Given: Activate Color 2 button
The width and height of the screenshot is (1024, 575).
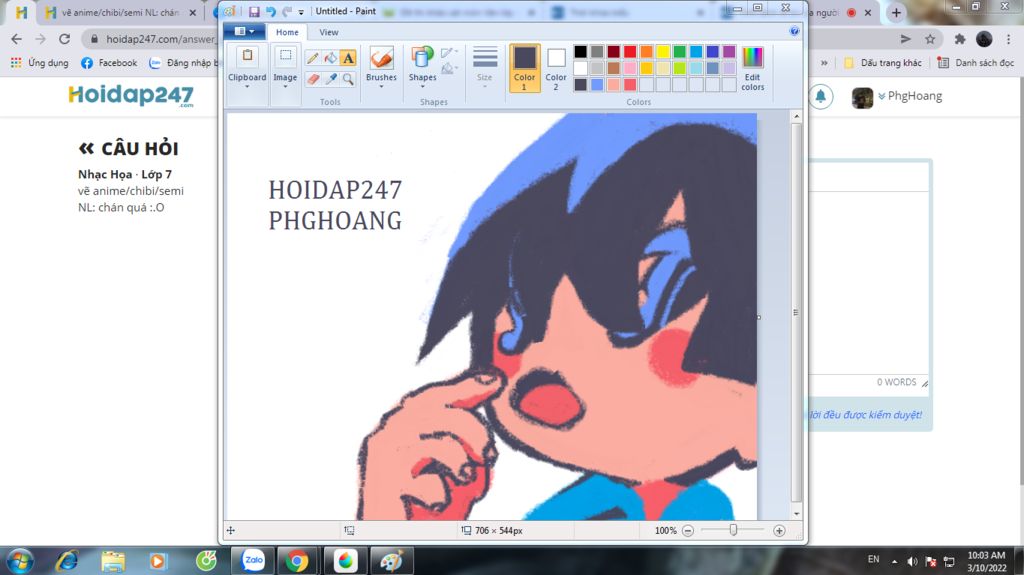Looking at the screenshot, I should 556,68.
